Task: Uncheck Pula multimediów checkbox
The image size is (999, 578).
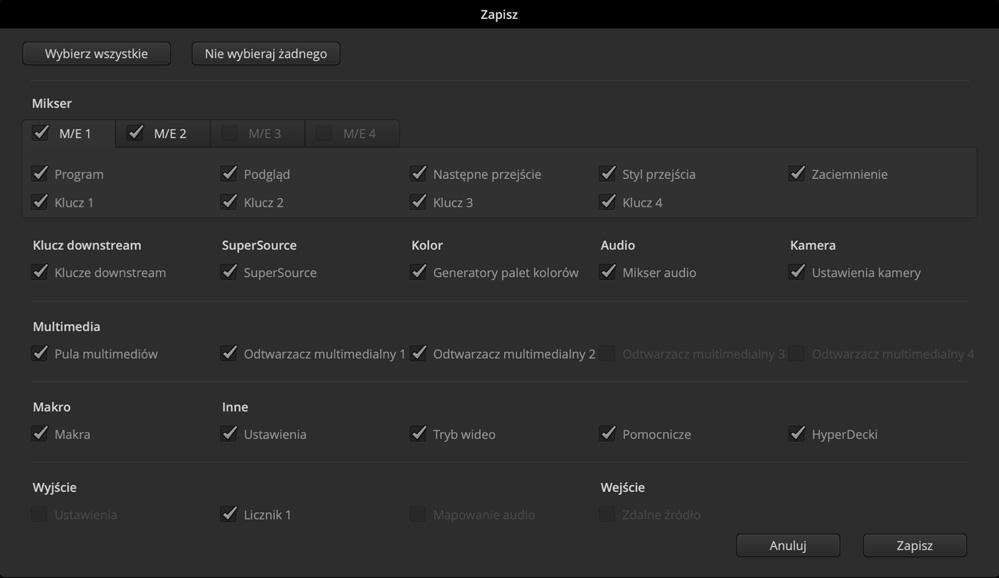Action: pos(40,353)
